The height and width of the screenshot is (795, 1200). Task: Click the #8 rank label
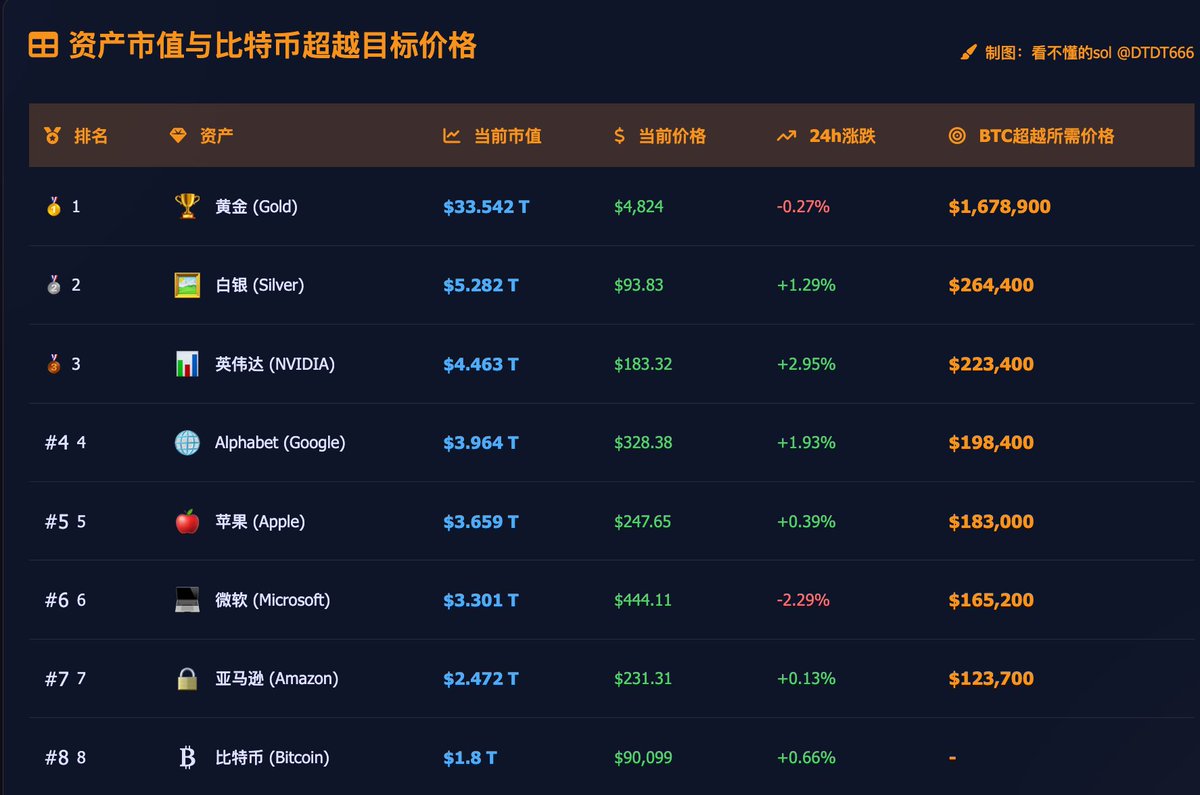point(57,758)
